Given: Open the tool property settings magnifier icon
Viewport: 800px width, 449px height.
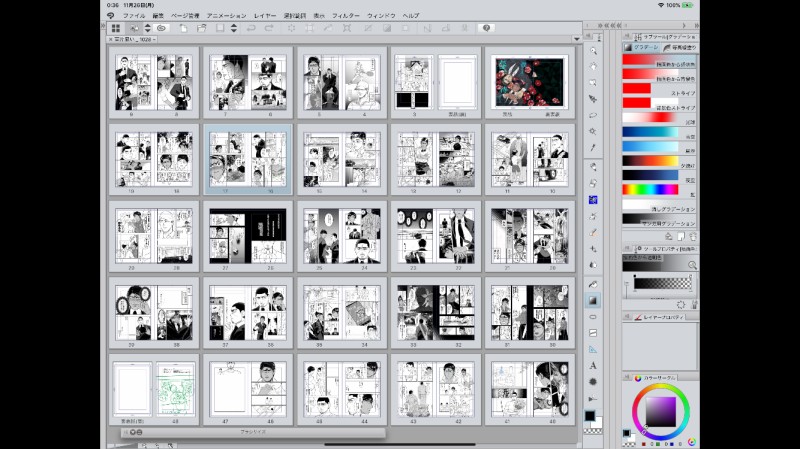Looking at the screenshot, I should (x=692, y=265).
